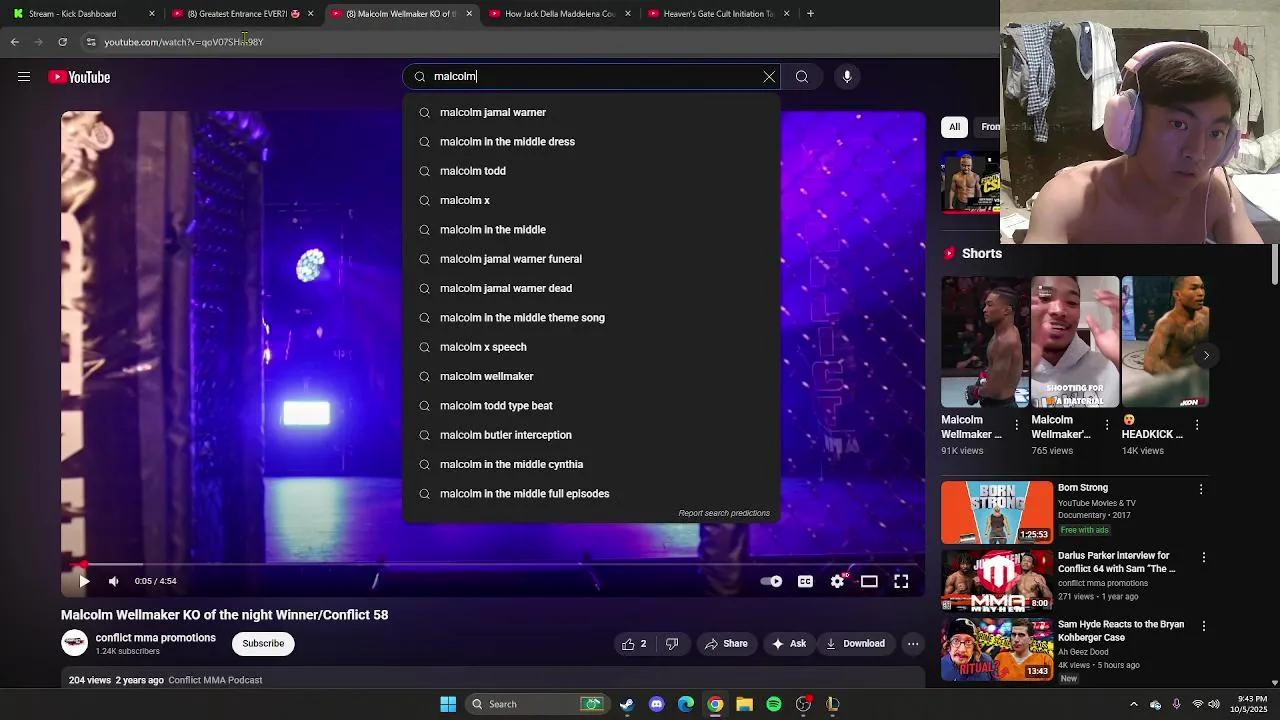
Task: Enter full screen mode
Action: [x=901, y=581]
